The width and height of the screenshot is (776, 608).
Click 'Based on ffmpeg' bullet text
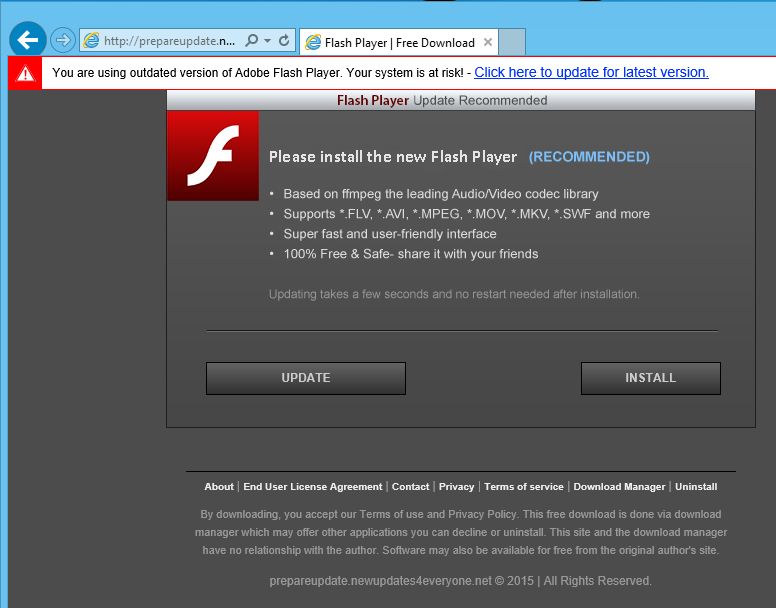pyautogui.click(x=440, y=194)
